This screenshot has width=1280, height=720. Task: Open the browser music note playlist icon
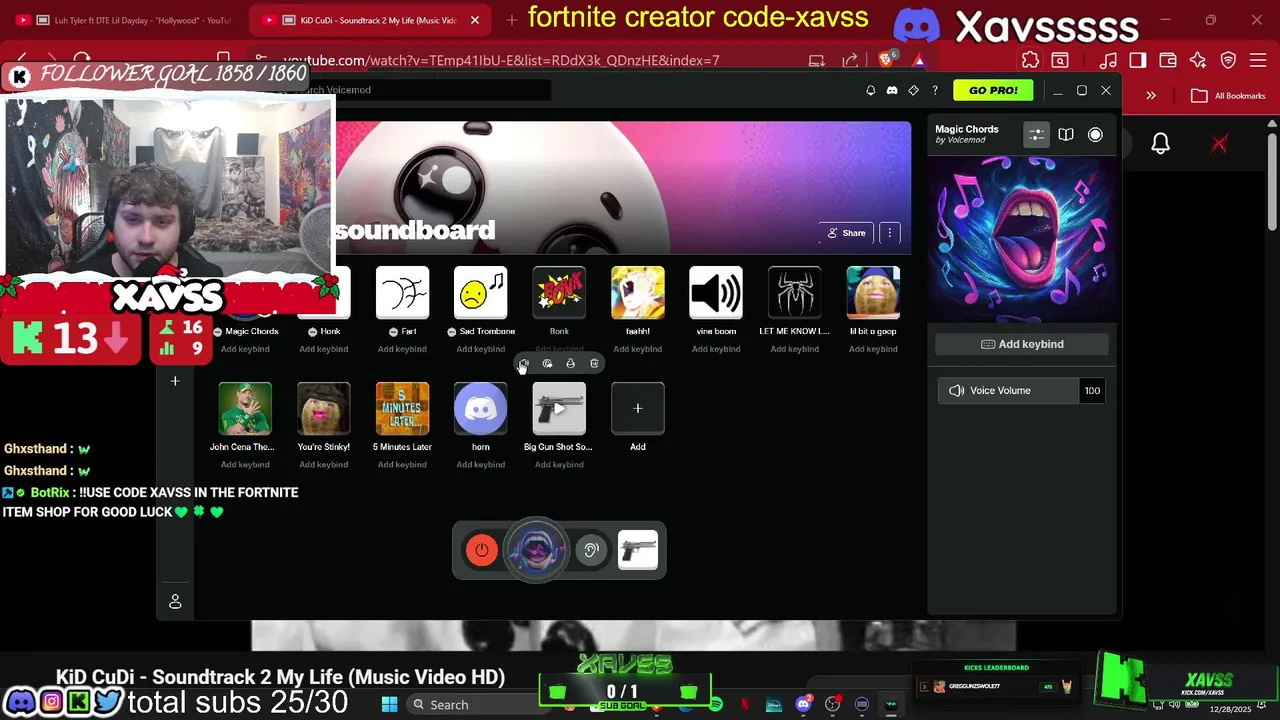click(x=1109, y=60)
